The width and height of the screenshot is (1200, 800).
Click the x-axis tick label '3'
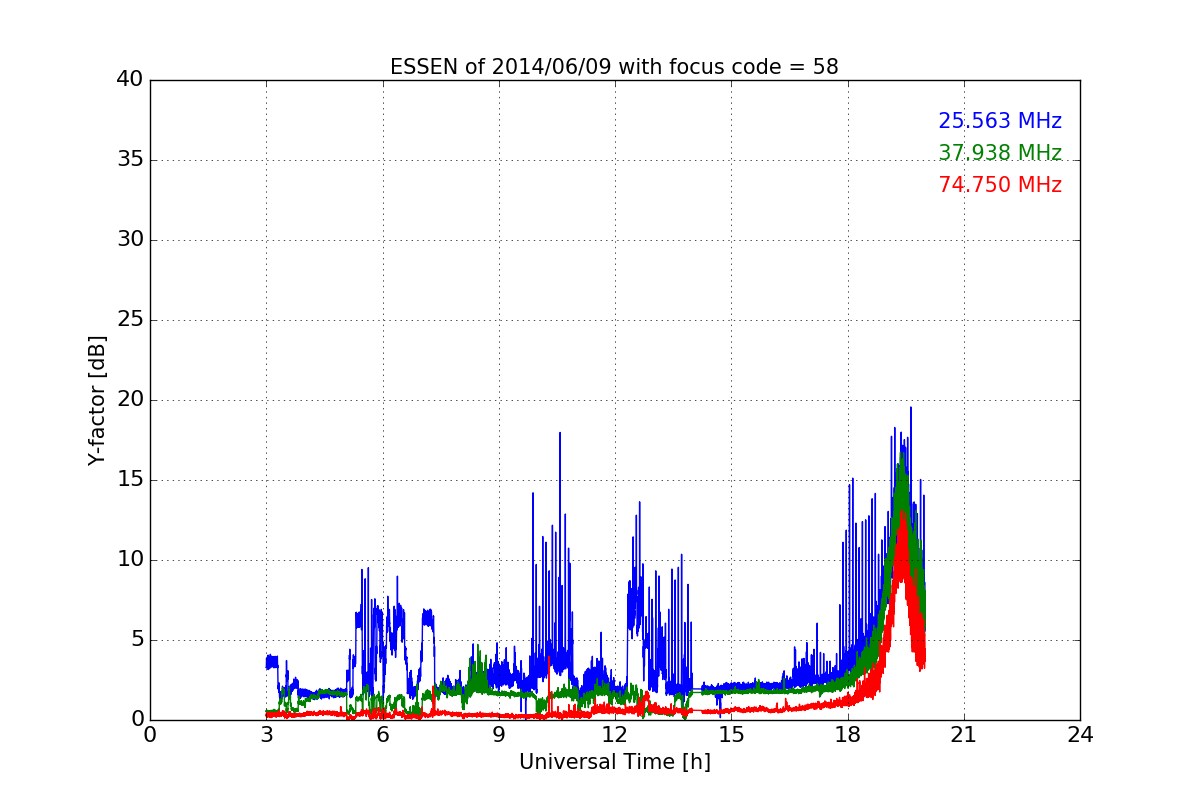tap(266, 735)
